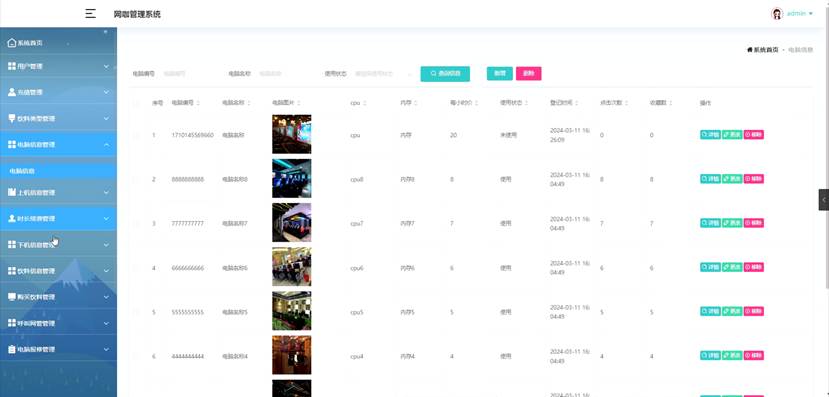
Task: Sort by the cpu column sort icon
Action: click(x=365, y=103)
